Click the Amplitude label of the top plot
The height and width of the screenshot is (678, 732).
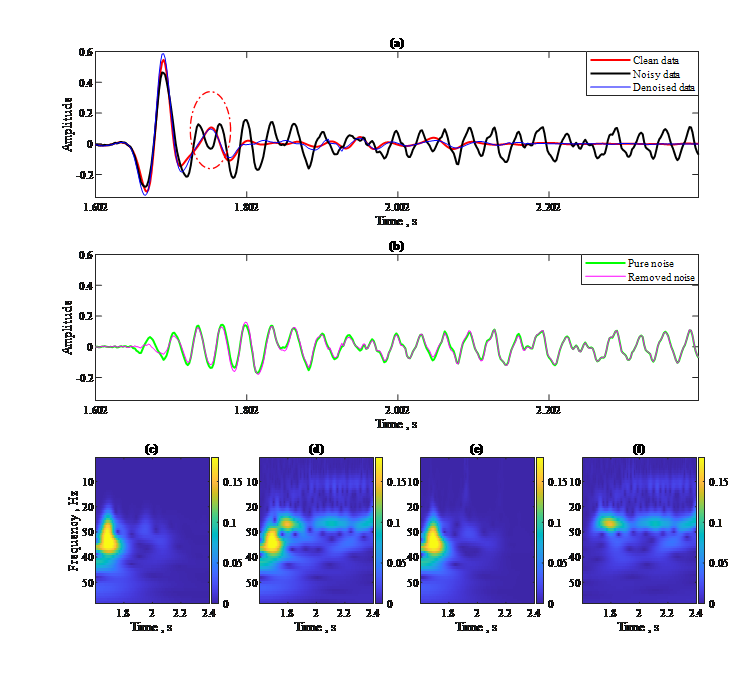(68, 124)
